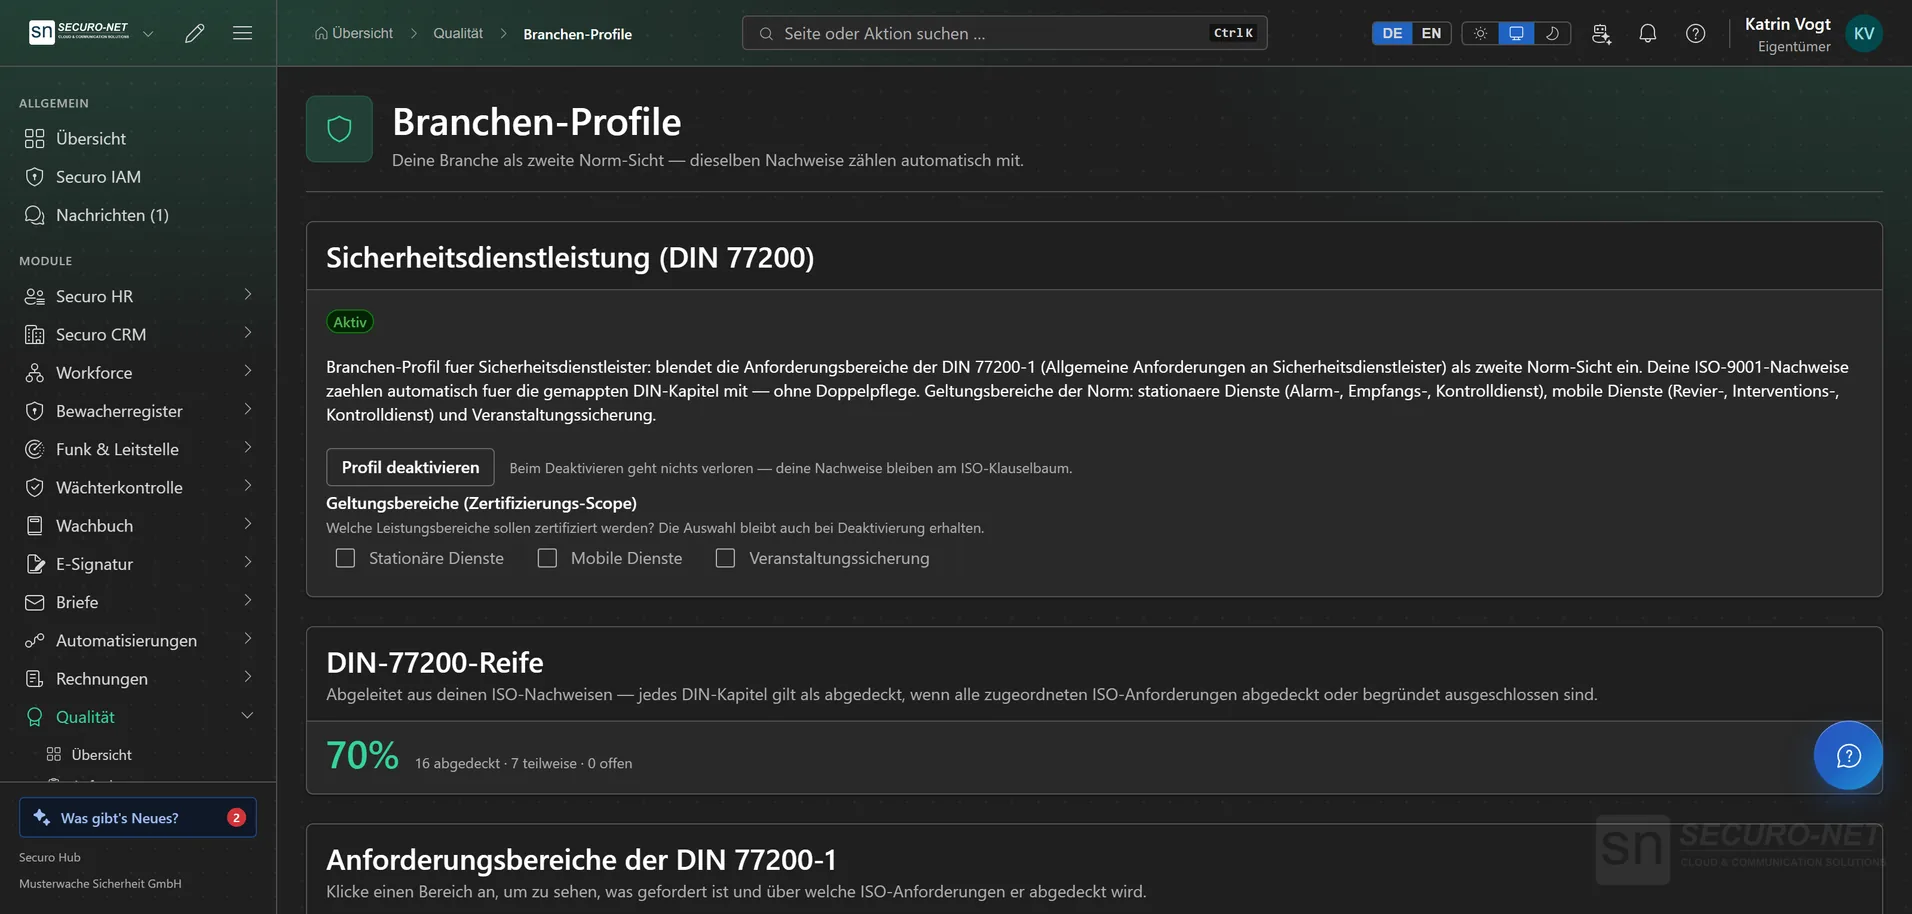1912x914 pixels.
Task: Expand Securo HR chevron
Action: (247, 295)
